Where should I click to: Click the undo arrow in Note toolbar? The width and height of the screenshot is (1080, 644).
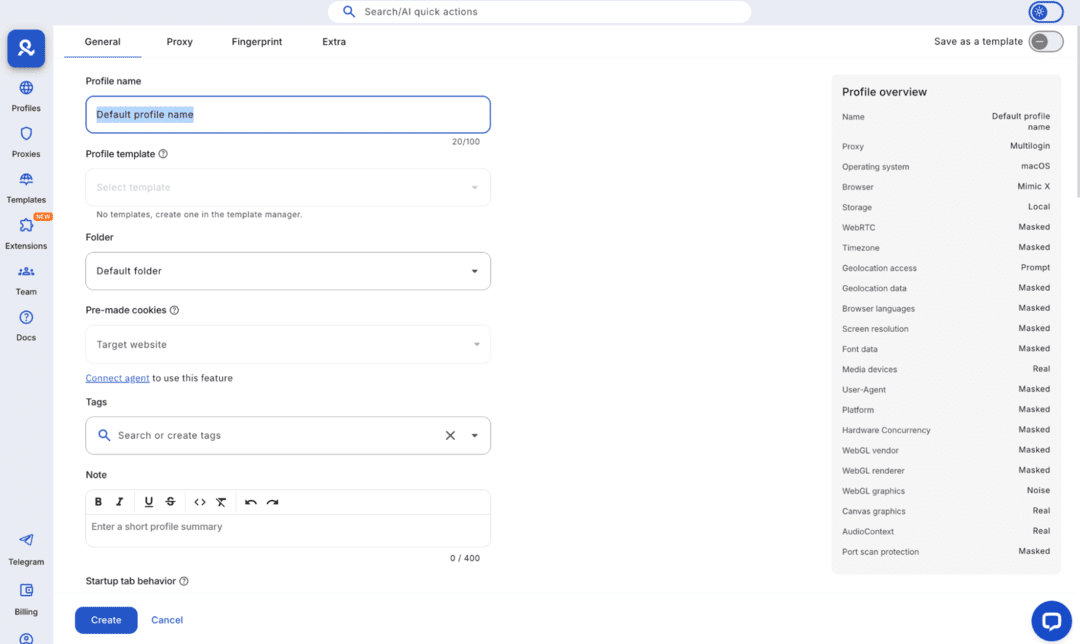[x=251, y=502]
